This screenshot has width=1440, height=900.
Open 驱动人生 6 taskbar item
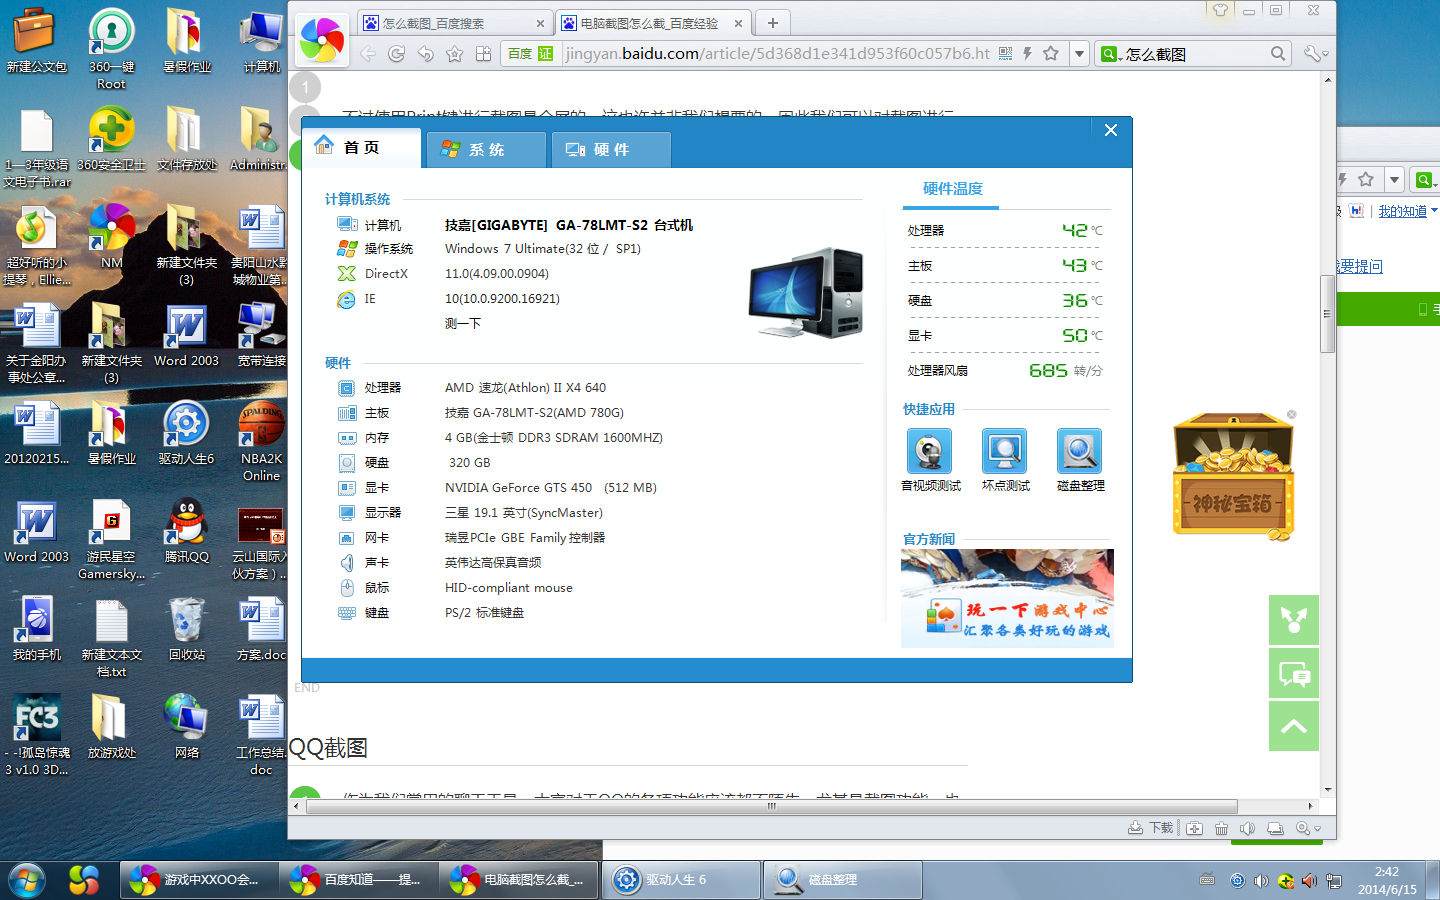click(x=683, y=880)
